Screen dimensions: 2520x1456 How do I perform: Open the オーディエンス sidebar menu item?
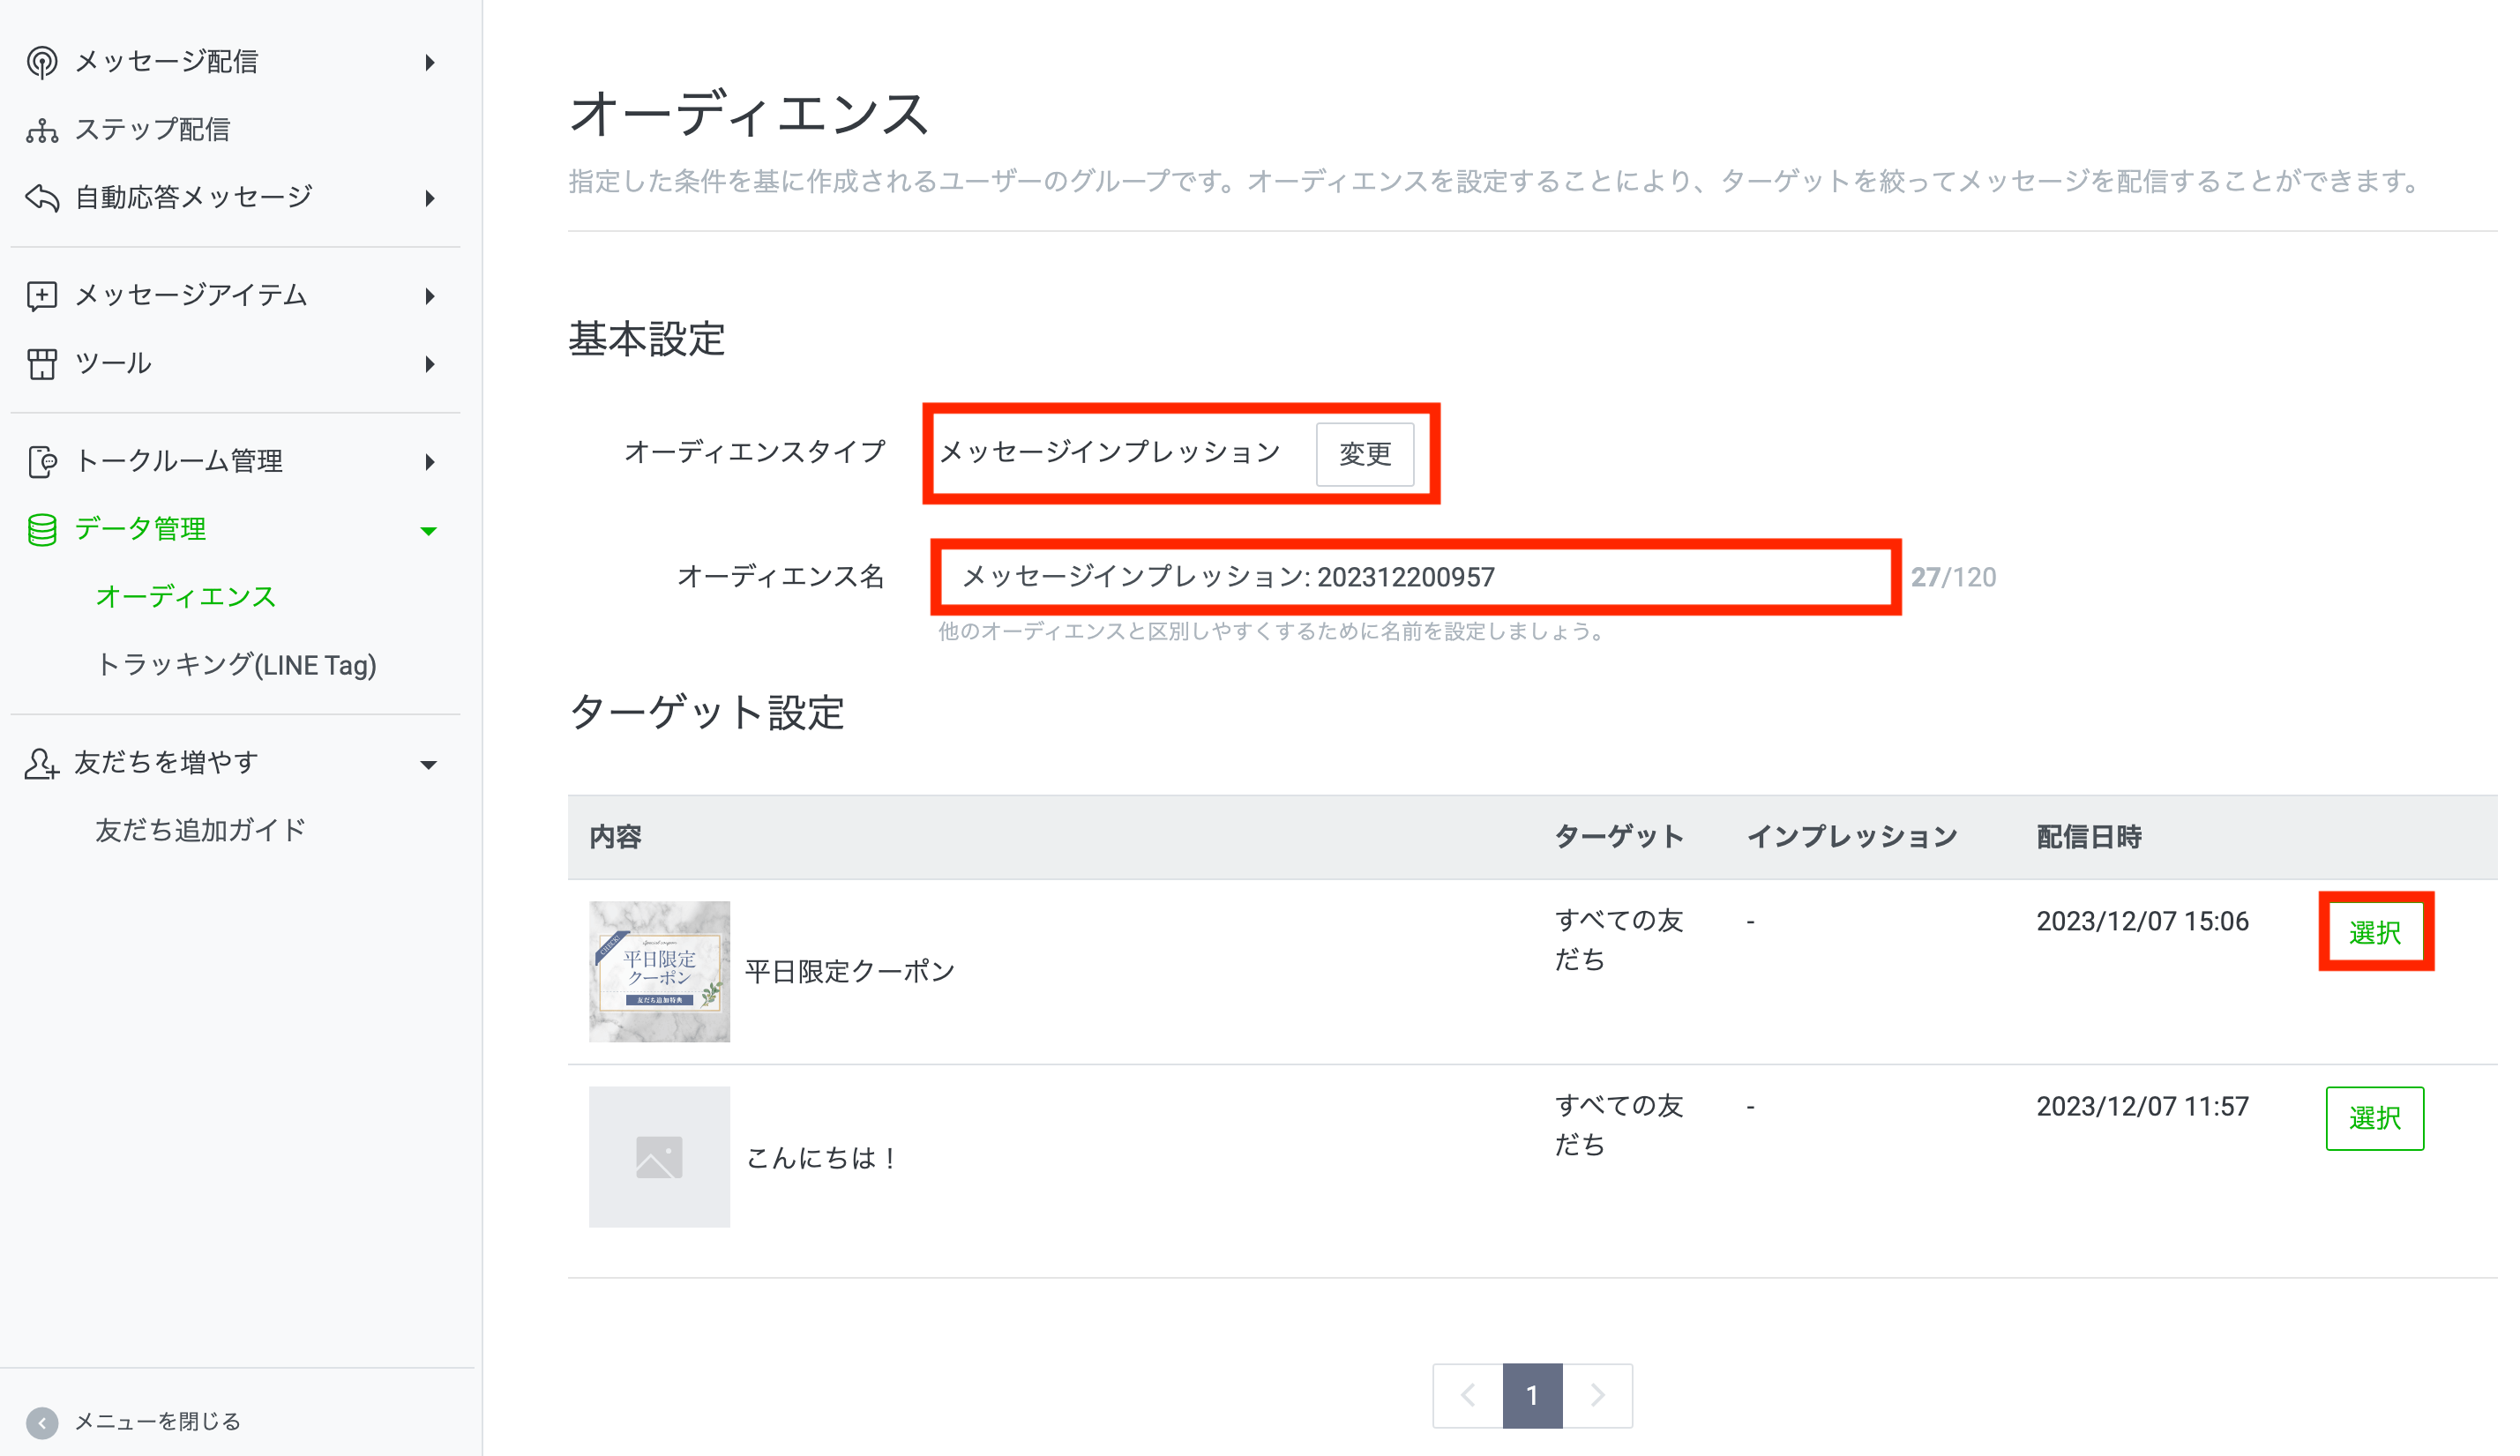[185, 597]
